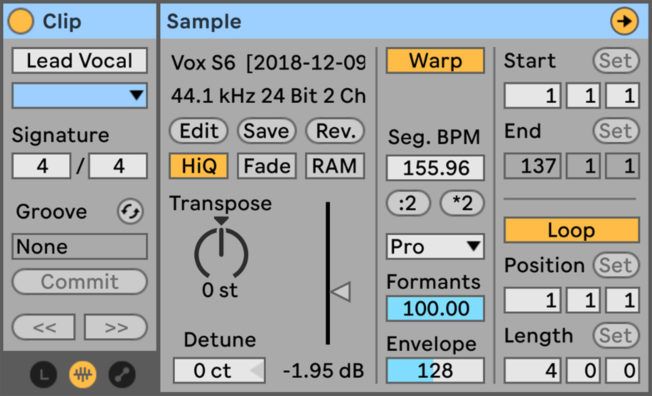Open the sample arrow button in header
The width and height of the screenshot is (652, 396).
tap(624, 21)
